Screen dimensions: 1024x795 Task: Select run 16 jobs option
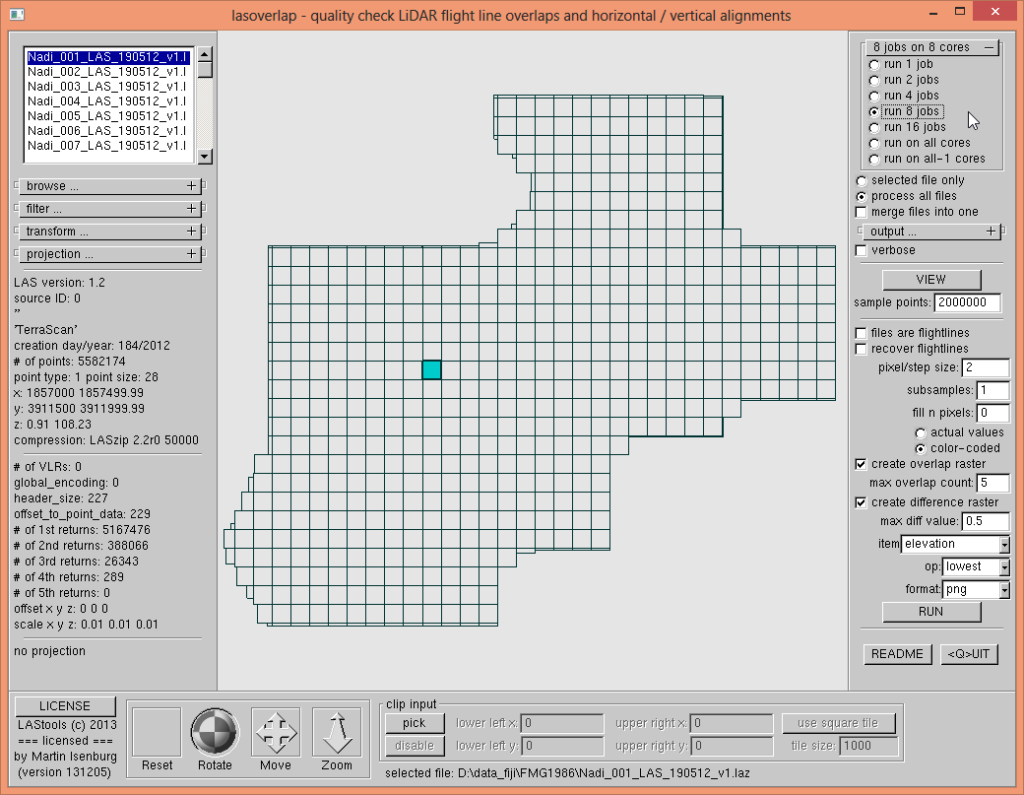875,127
